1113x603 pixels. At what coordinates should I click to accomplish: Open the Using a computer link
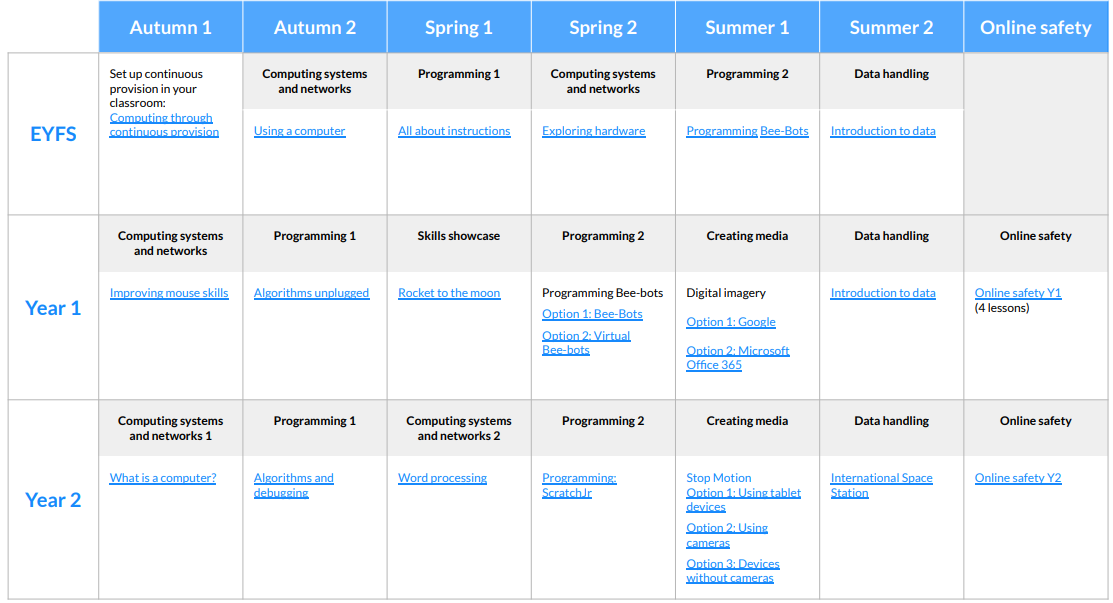[299, 131]
